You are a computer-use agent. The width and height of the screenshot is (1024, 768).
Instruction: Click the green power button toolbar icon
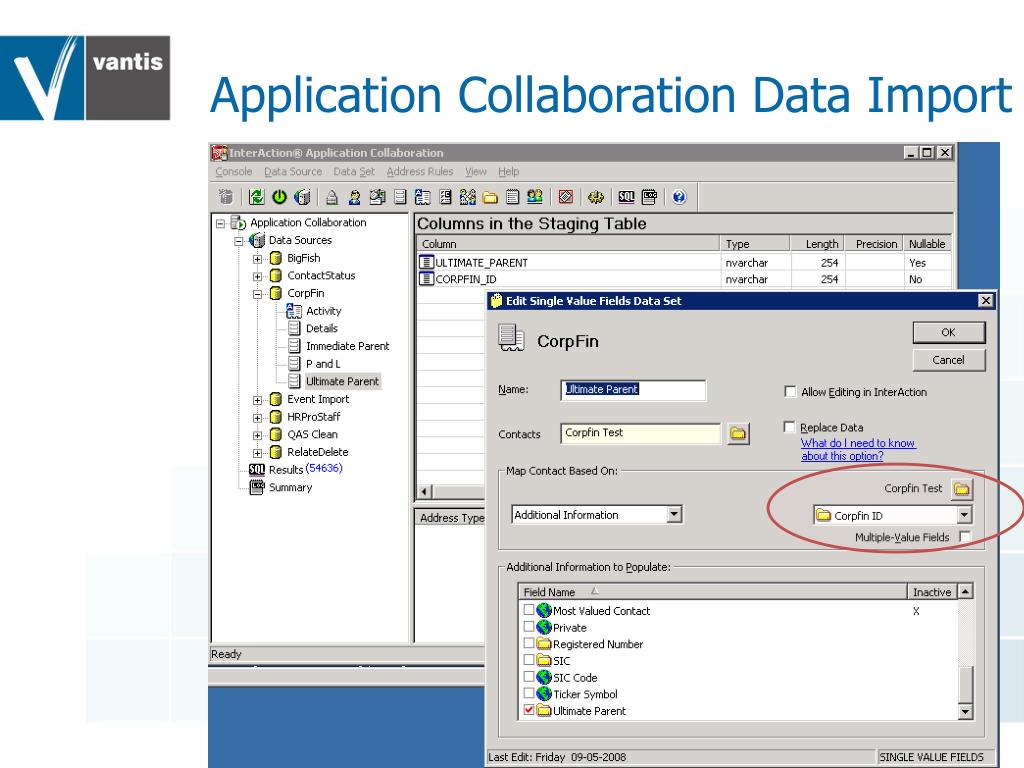pos(280,197)
